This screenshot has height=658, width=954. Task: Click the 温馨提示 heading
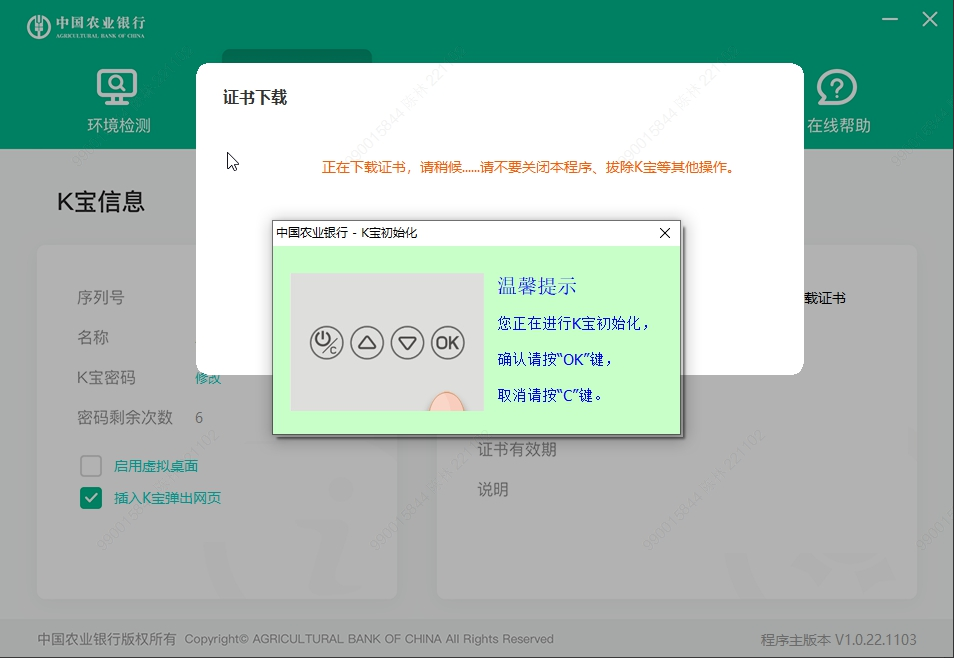537,286
